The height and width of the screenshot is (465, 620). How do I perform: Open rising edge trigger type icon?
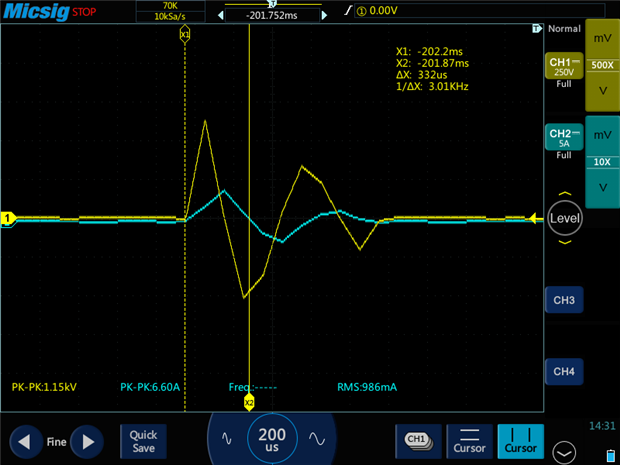[x=348, y=11]
